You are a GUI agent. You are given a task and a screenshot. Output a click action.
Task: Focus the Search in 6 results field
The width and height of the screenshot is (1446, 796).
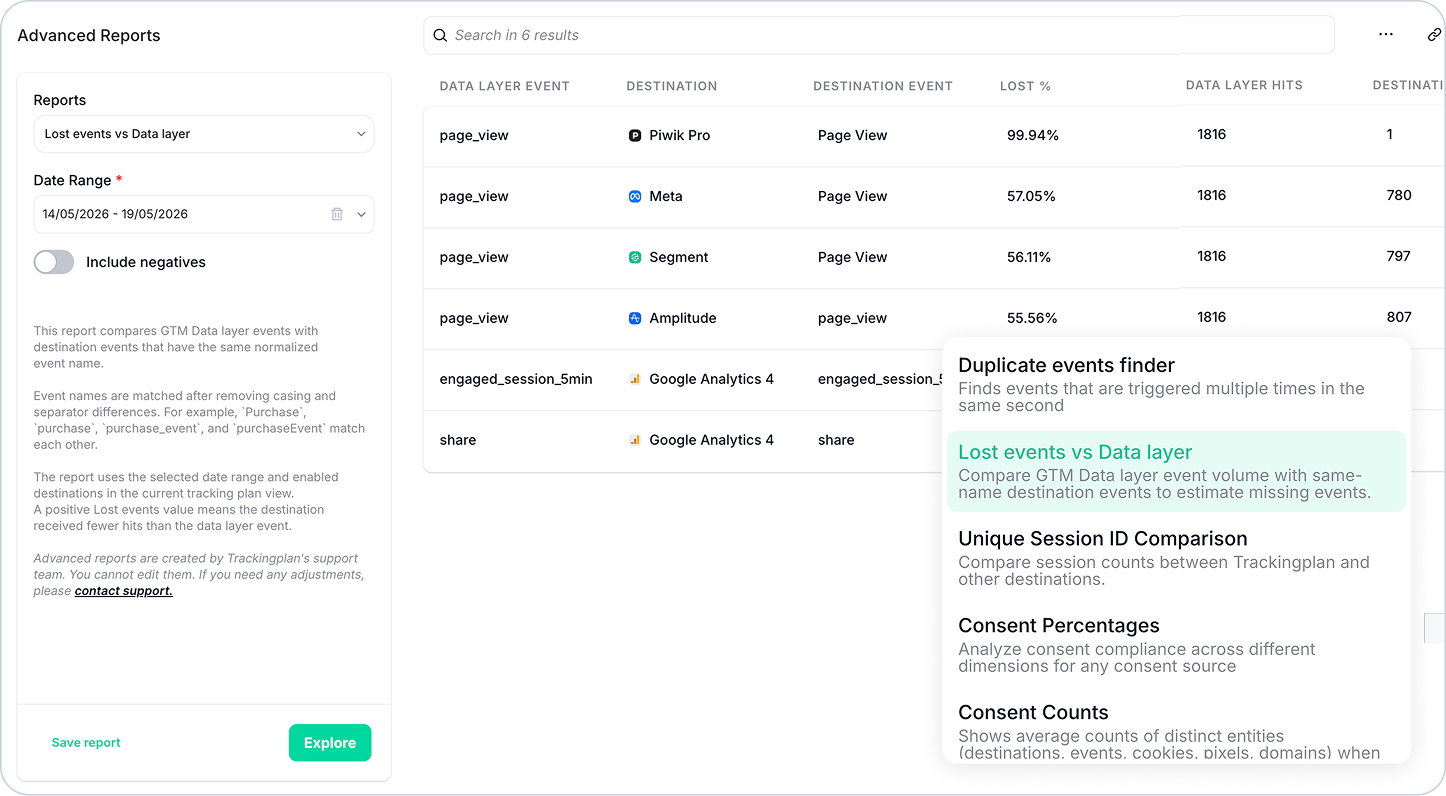point(879,35)
